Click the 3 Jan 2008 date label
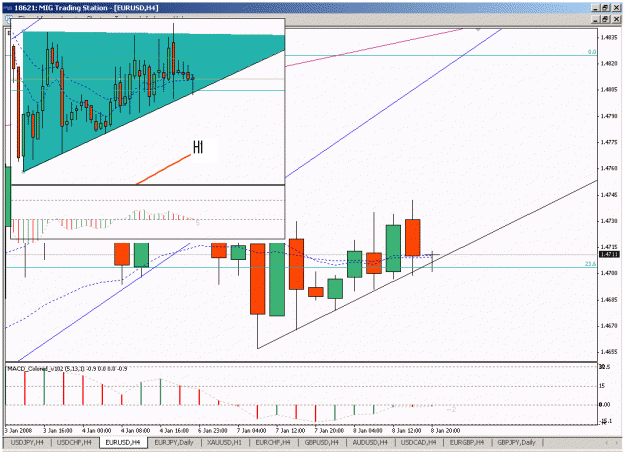The image size is (625, 452). (18, 430)
